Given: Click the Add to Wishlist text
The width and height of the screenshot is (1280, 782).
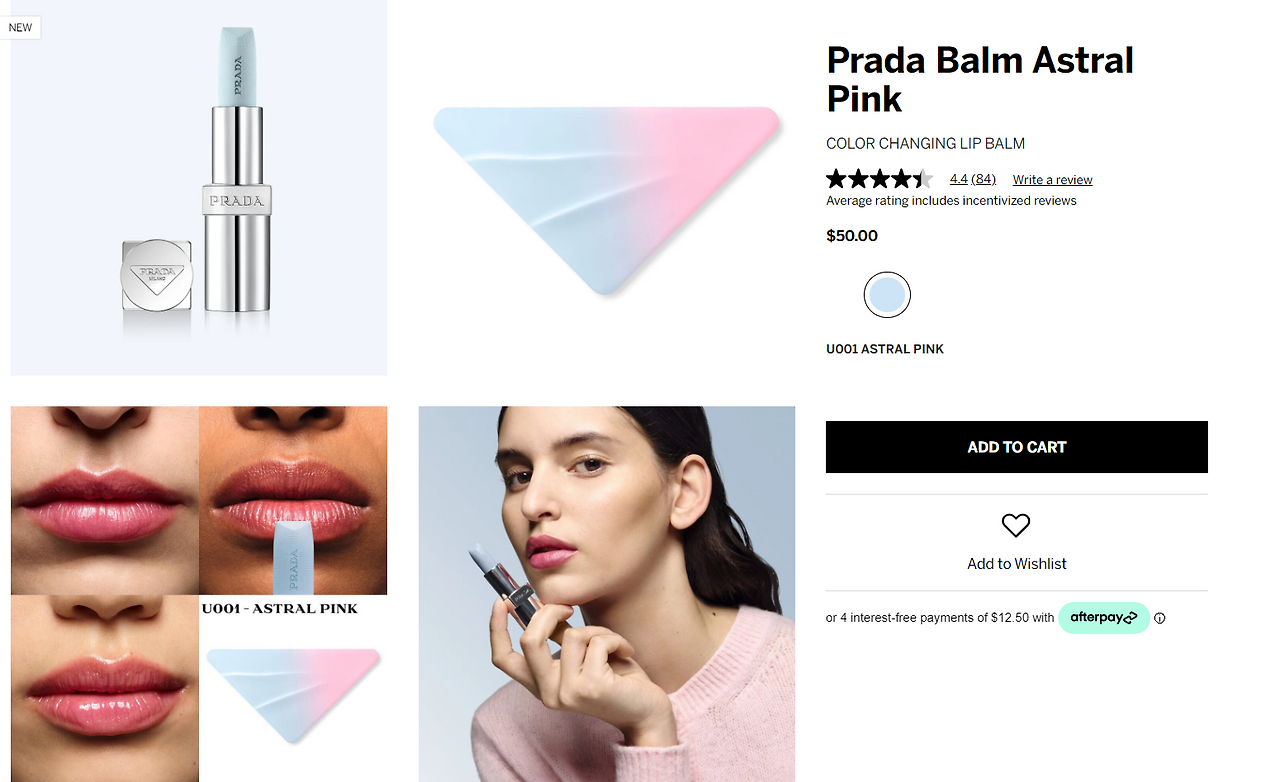Looking at the screenshot, I should pos(1017,564).
